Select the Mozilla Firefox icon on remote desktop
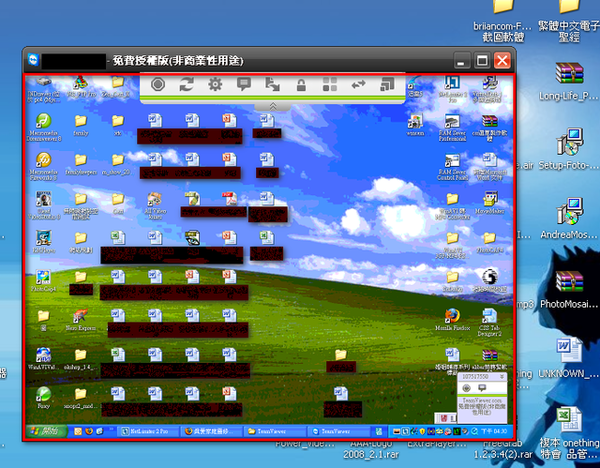Image resolution: width=600 pixels, height=468 pixels. (452, 320)
